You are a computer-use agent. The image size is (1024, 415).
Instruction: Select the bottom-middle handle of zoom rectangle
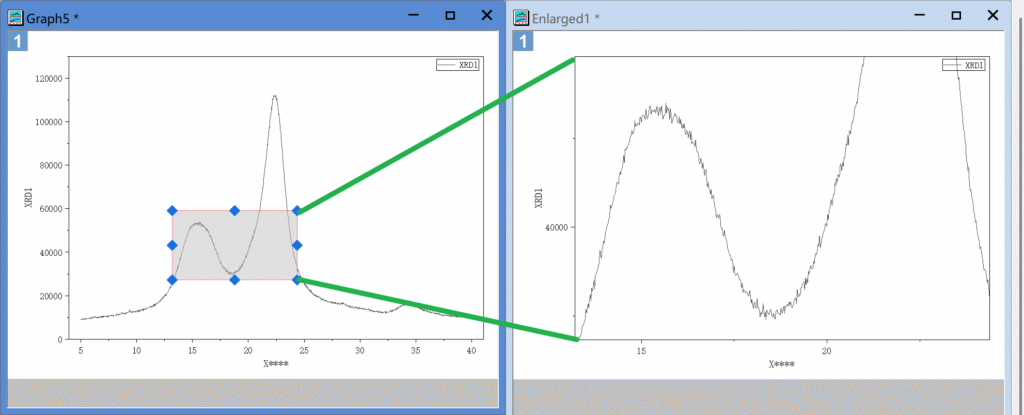tap(234, 280)
